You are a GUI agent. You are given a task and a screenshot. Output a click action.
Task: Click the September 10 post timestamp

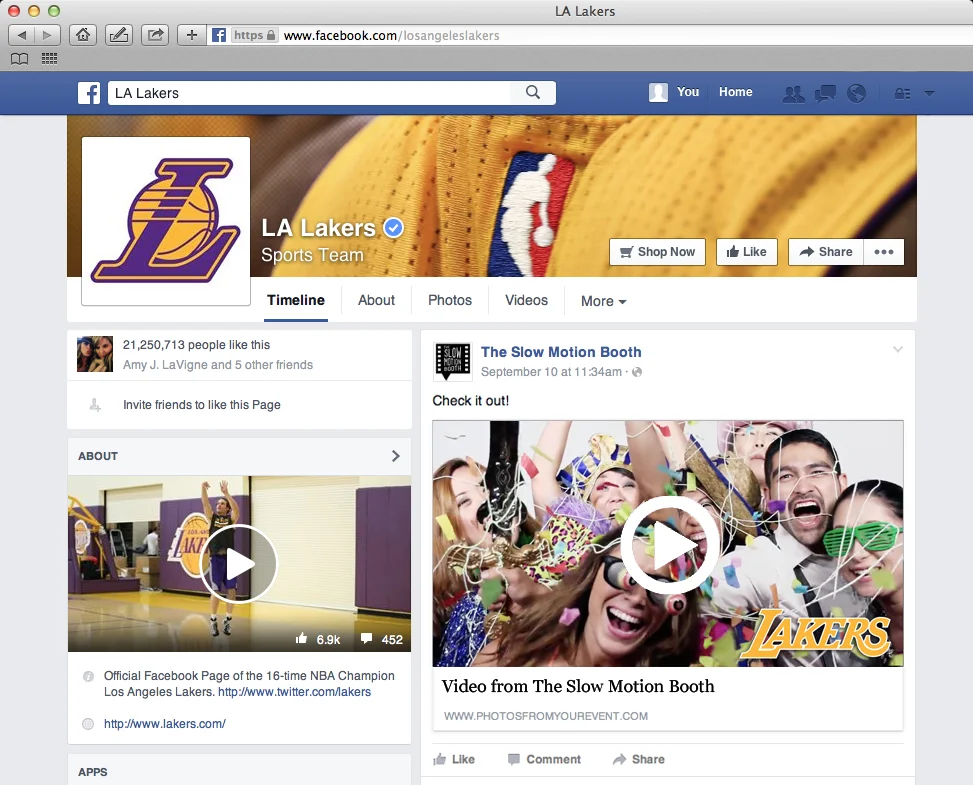point(551,372)
